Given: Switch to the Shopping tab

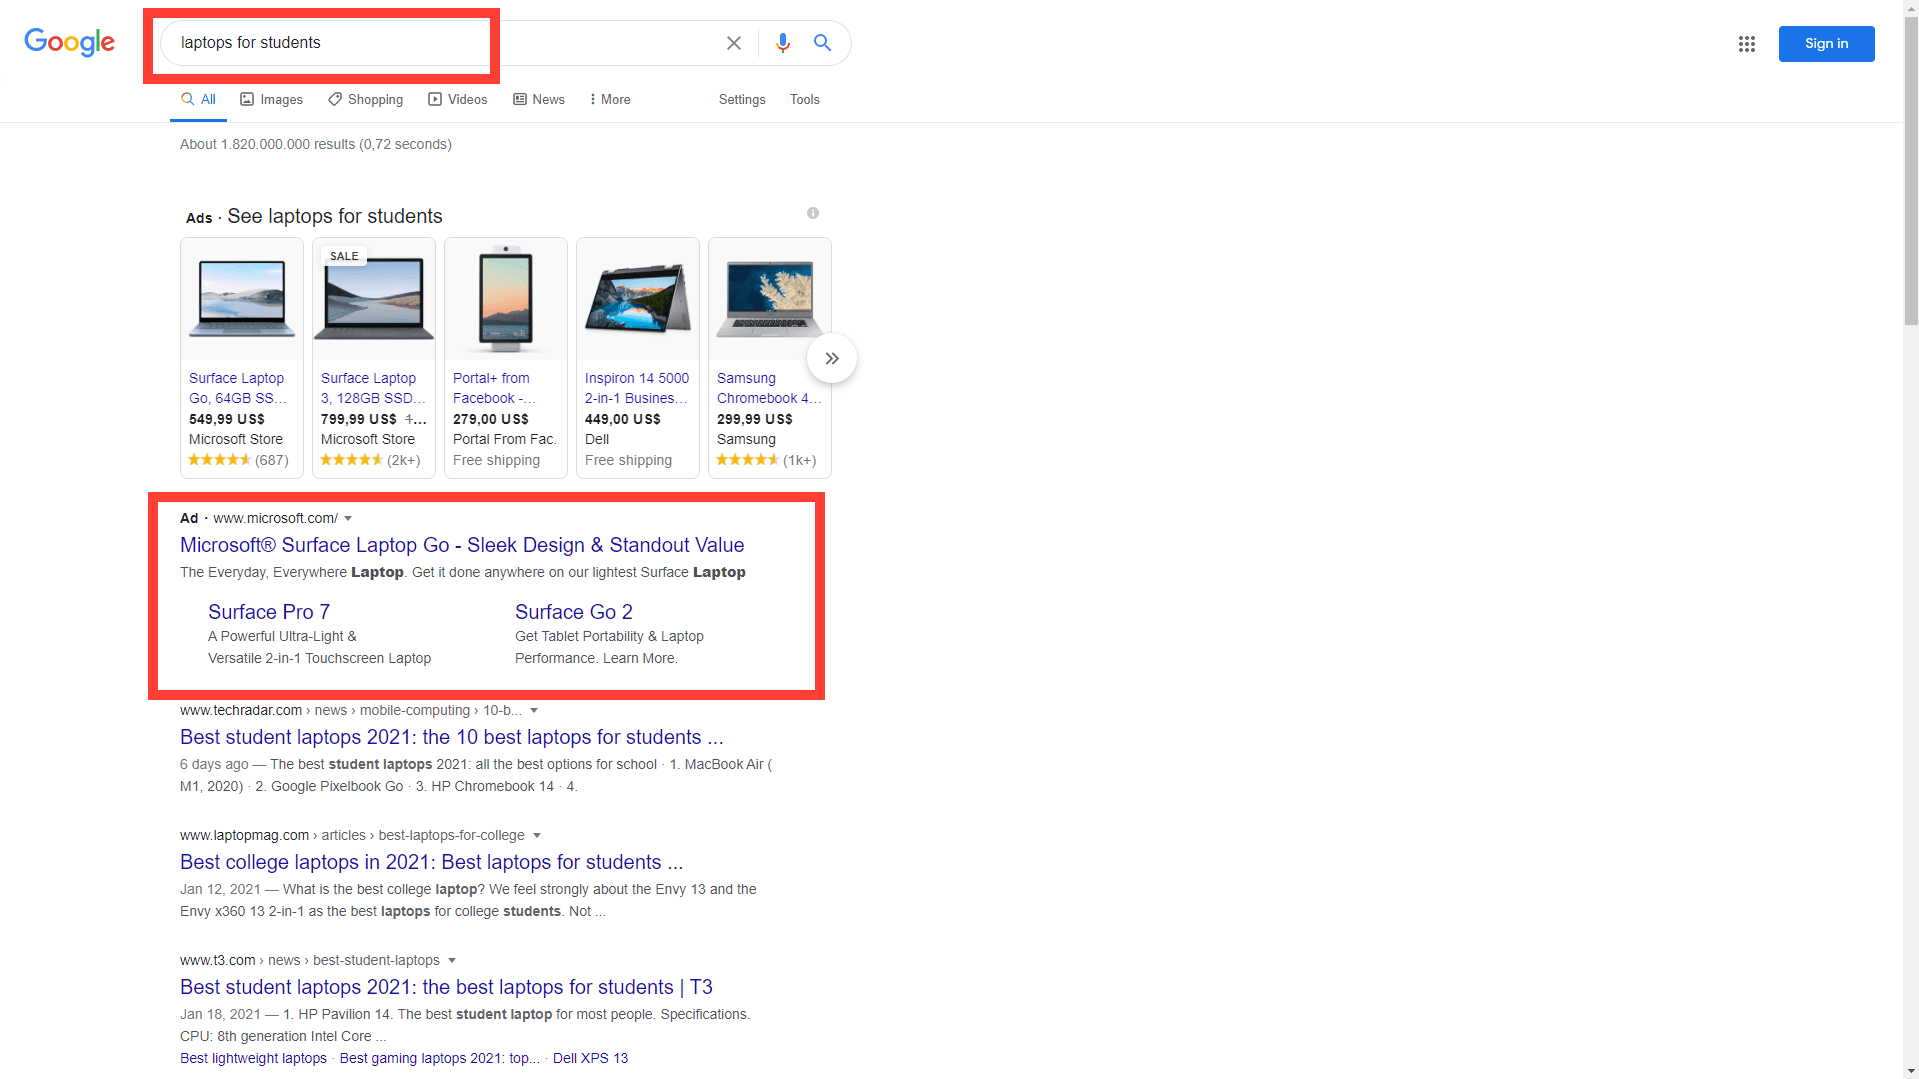Looking at the screenshot, I should [x=365, y=99].
